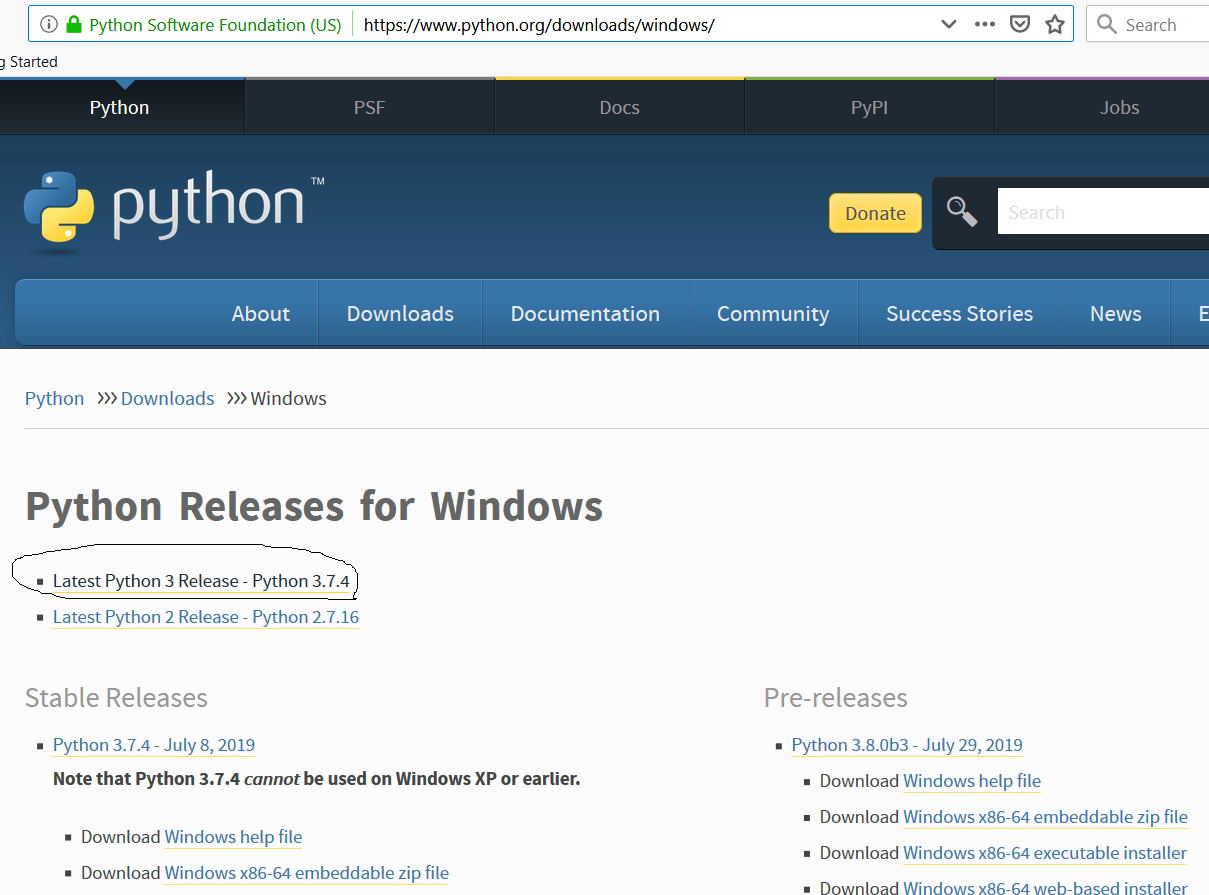Screen dimensions: 1209x895
Task: Open the Community navigation menu
Action: (773, 313)
